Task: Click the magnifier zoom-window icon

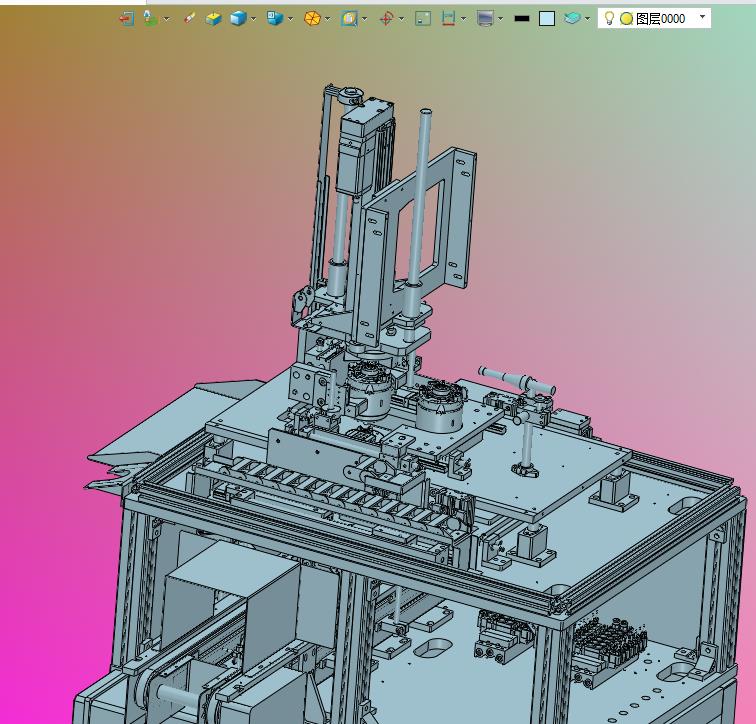Action: tap(349, 19)
